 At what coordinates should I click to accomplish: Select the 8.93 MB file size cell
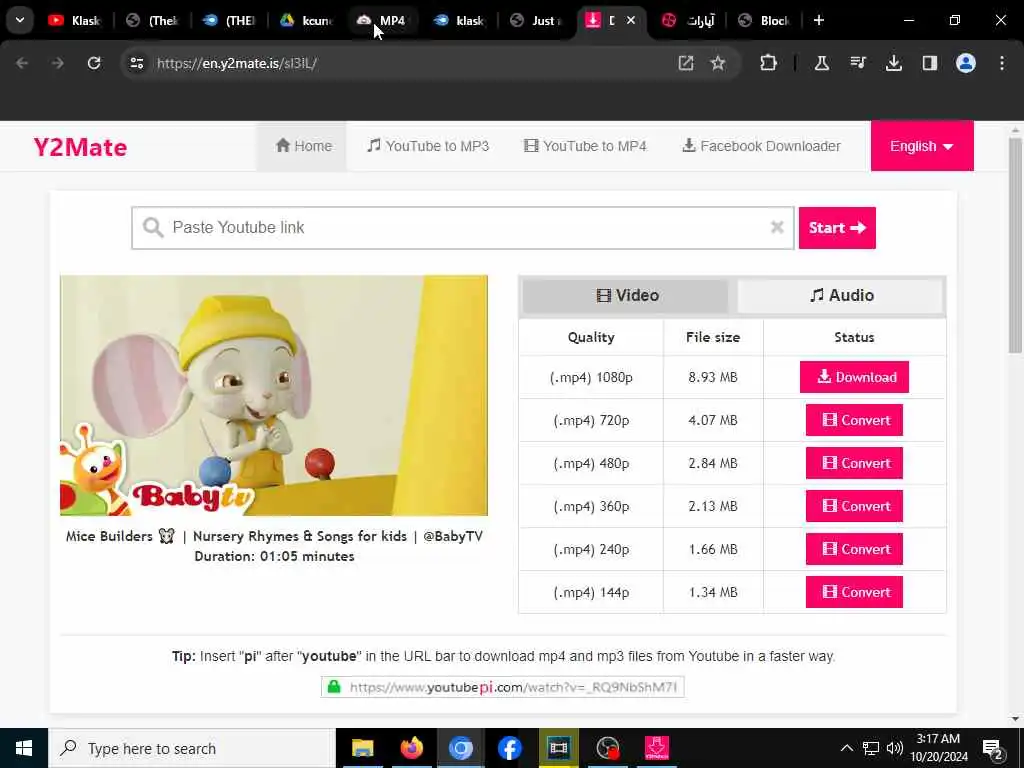[712, 377]
